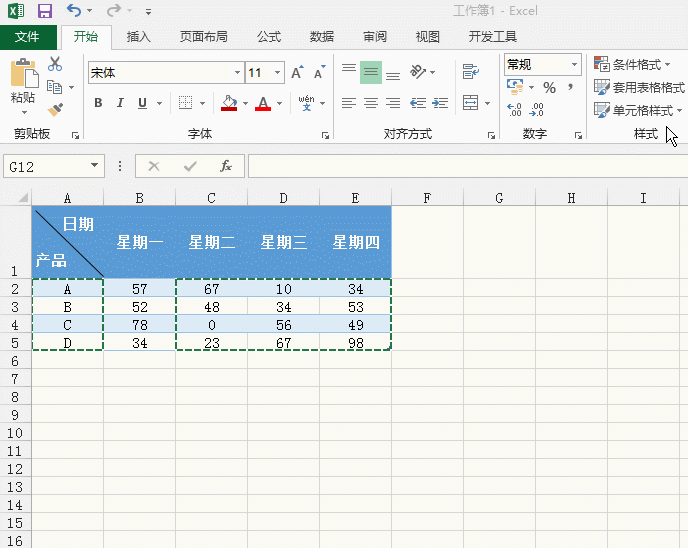Open the Paste options dropdown arrow
Screen dimensions: 688x548
[24, 112]
